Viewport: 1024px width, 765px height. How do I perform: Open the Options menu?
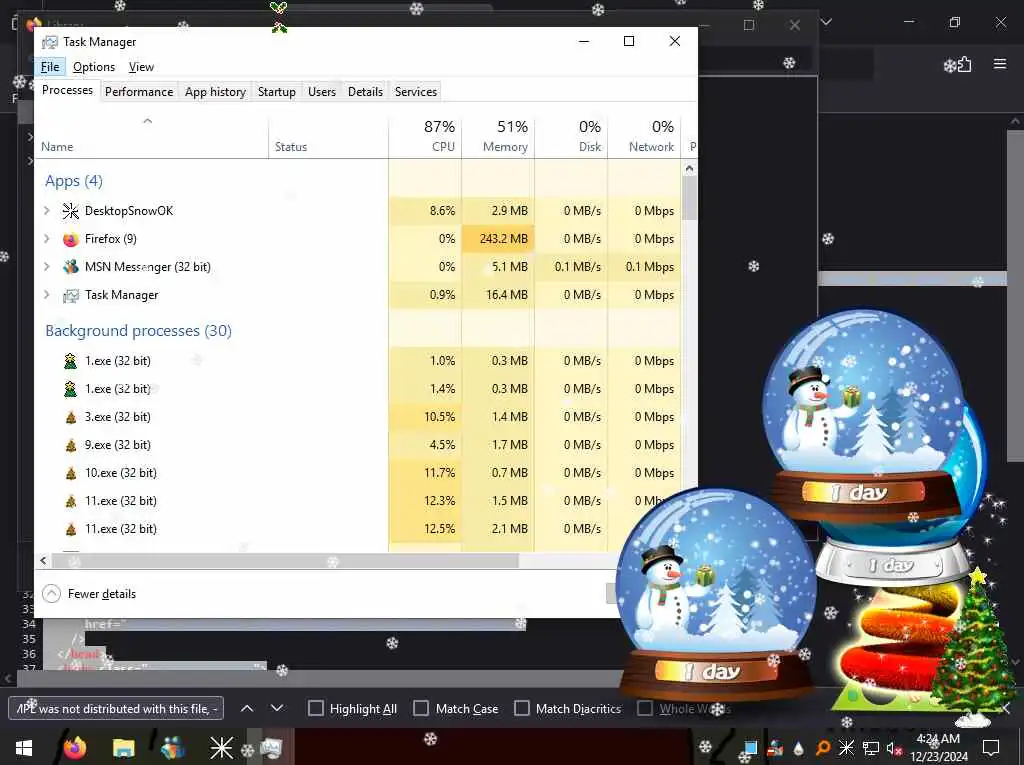coord(93,67)
